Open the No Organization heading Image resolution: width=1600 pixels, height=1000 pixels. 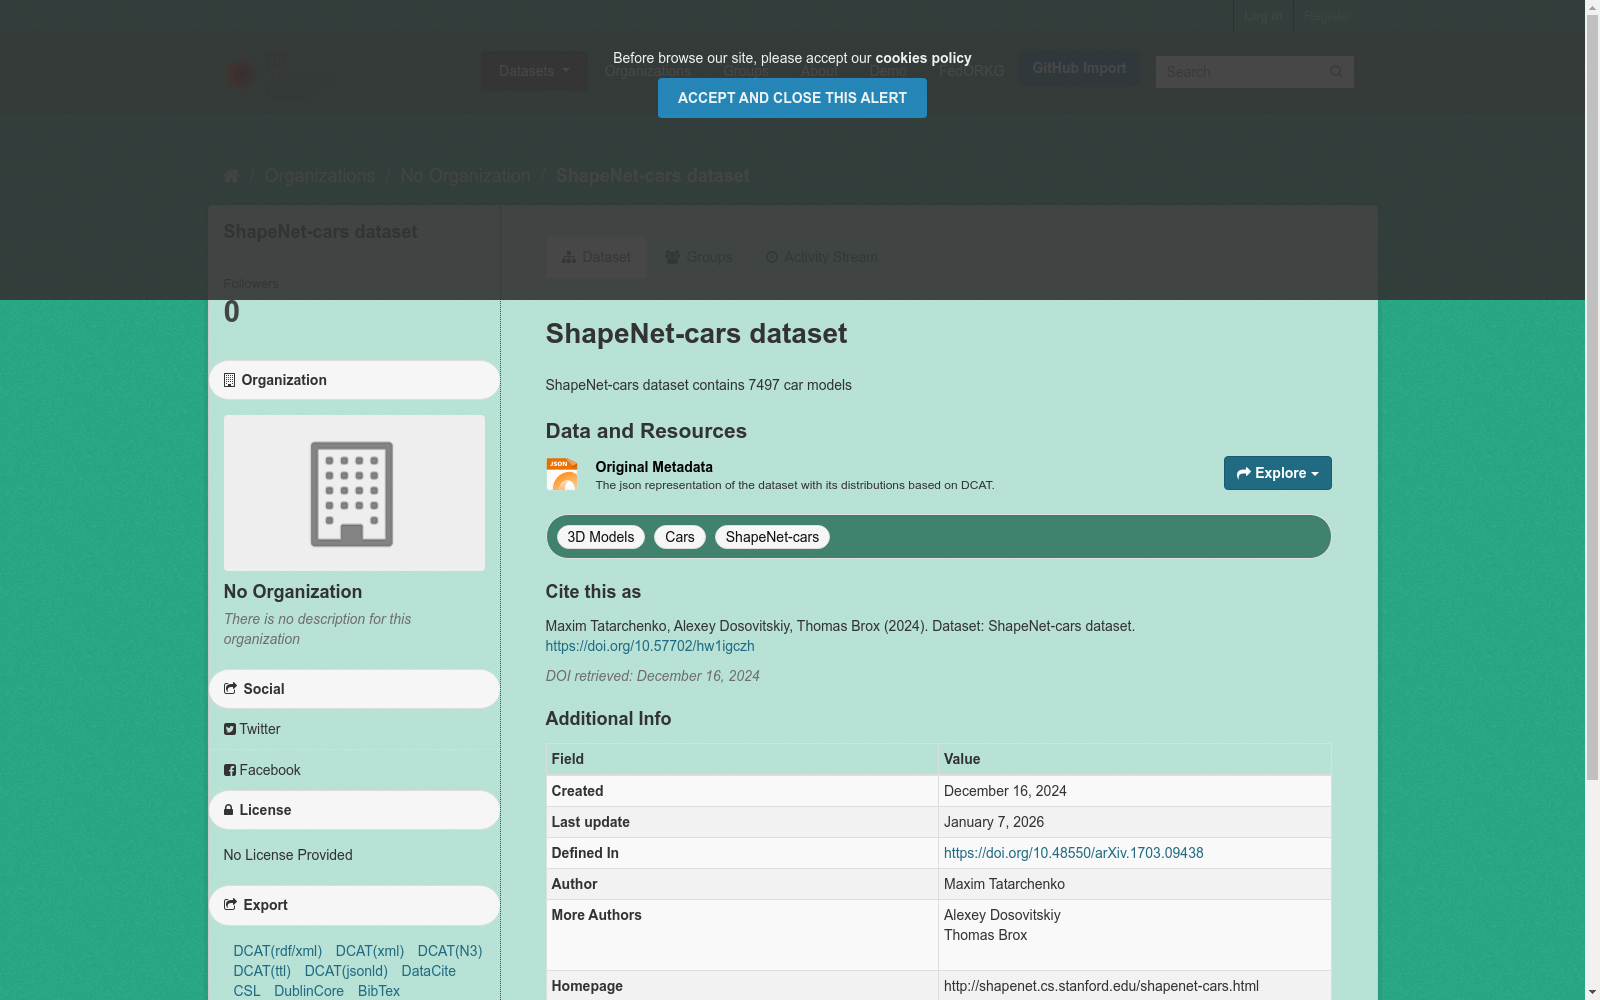pos(293,592)
